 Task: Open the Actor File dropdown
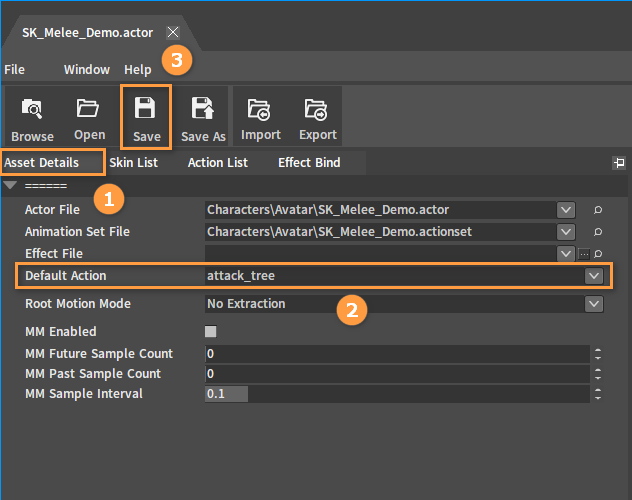pos(566,210)
